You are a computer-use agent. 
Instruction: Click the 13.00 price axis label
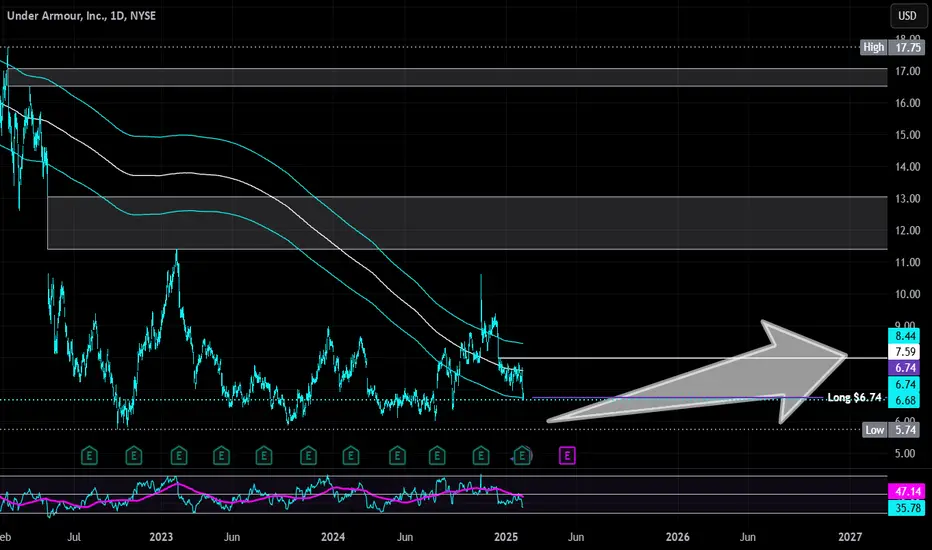[x=908, y=199]
